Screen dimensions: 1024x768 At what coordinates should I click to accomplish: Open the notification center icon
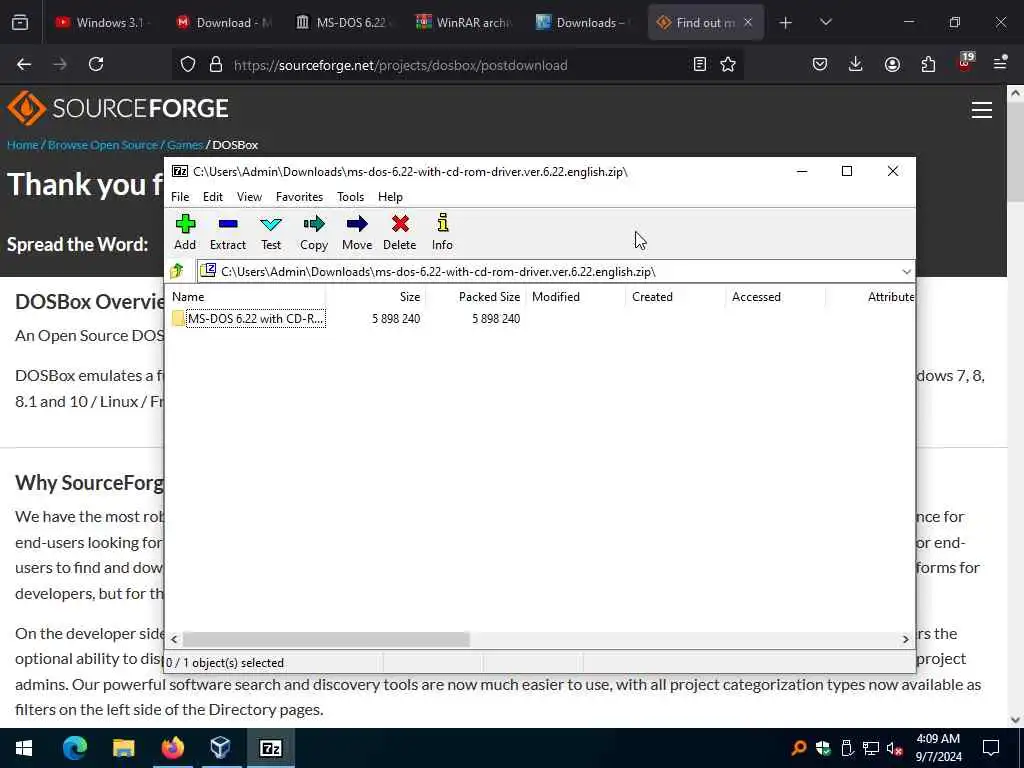pos(991,748)
